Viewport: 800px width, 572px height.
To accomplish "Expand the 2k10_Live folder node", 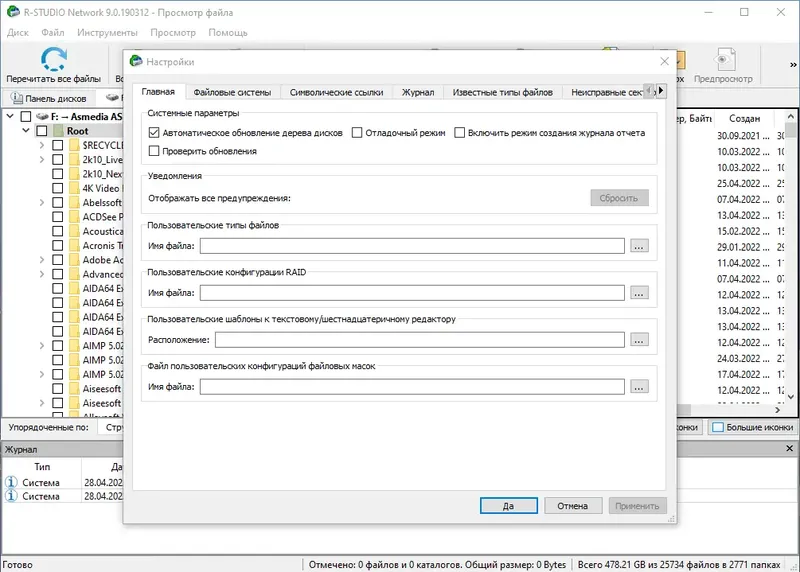I will point(42,160).
